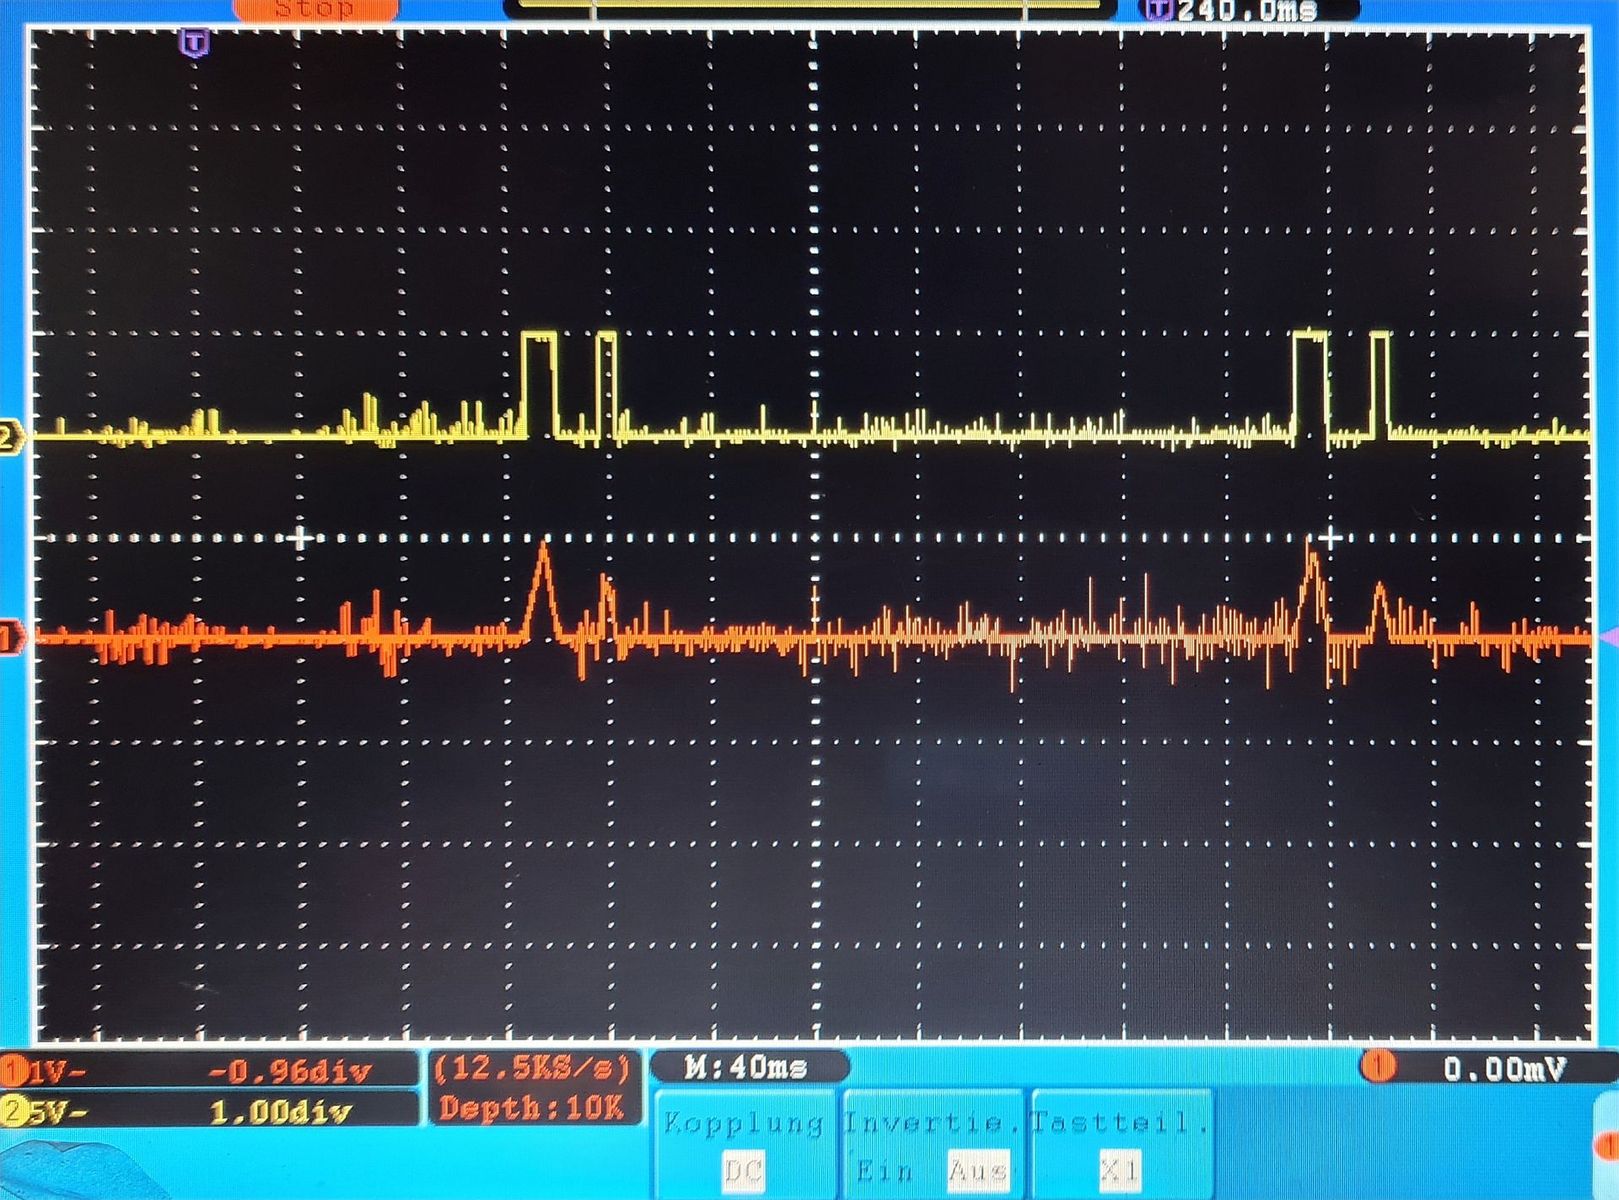Click the purple trigger position marker

click(195, 43)
